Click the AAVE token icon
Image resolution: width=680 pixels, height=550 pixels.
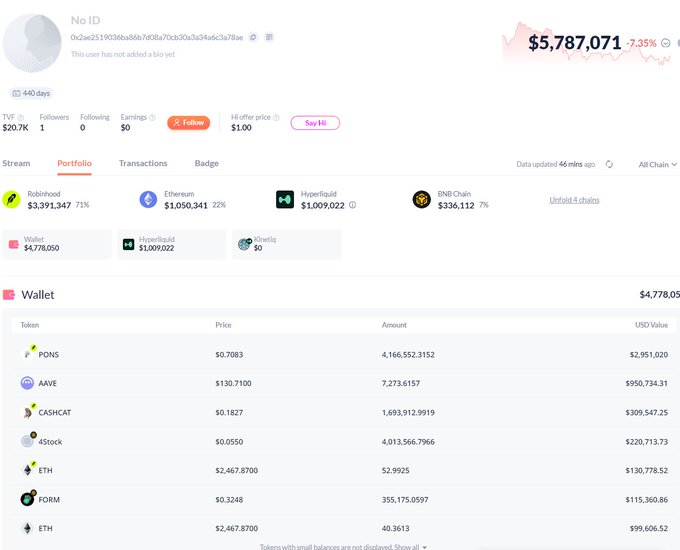[x=27, y=383]
